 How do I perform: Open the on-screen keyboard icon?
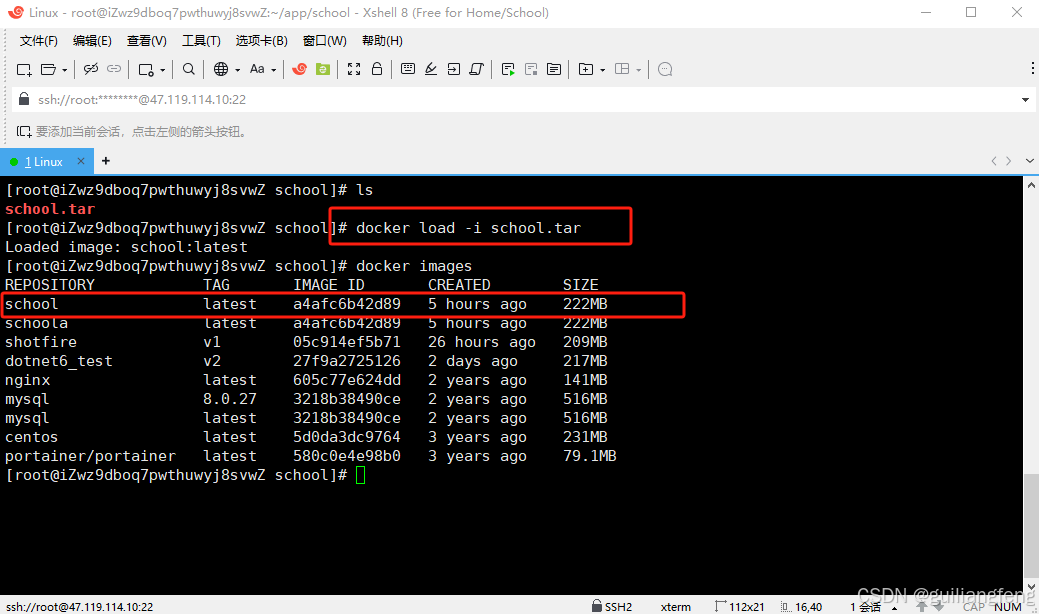[x=406, y=69]
